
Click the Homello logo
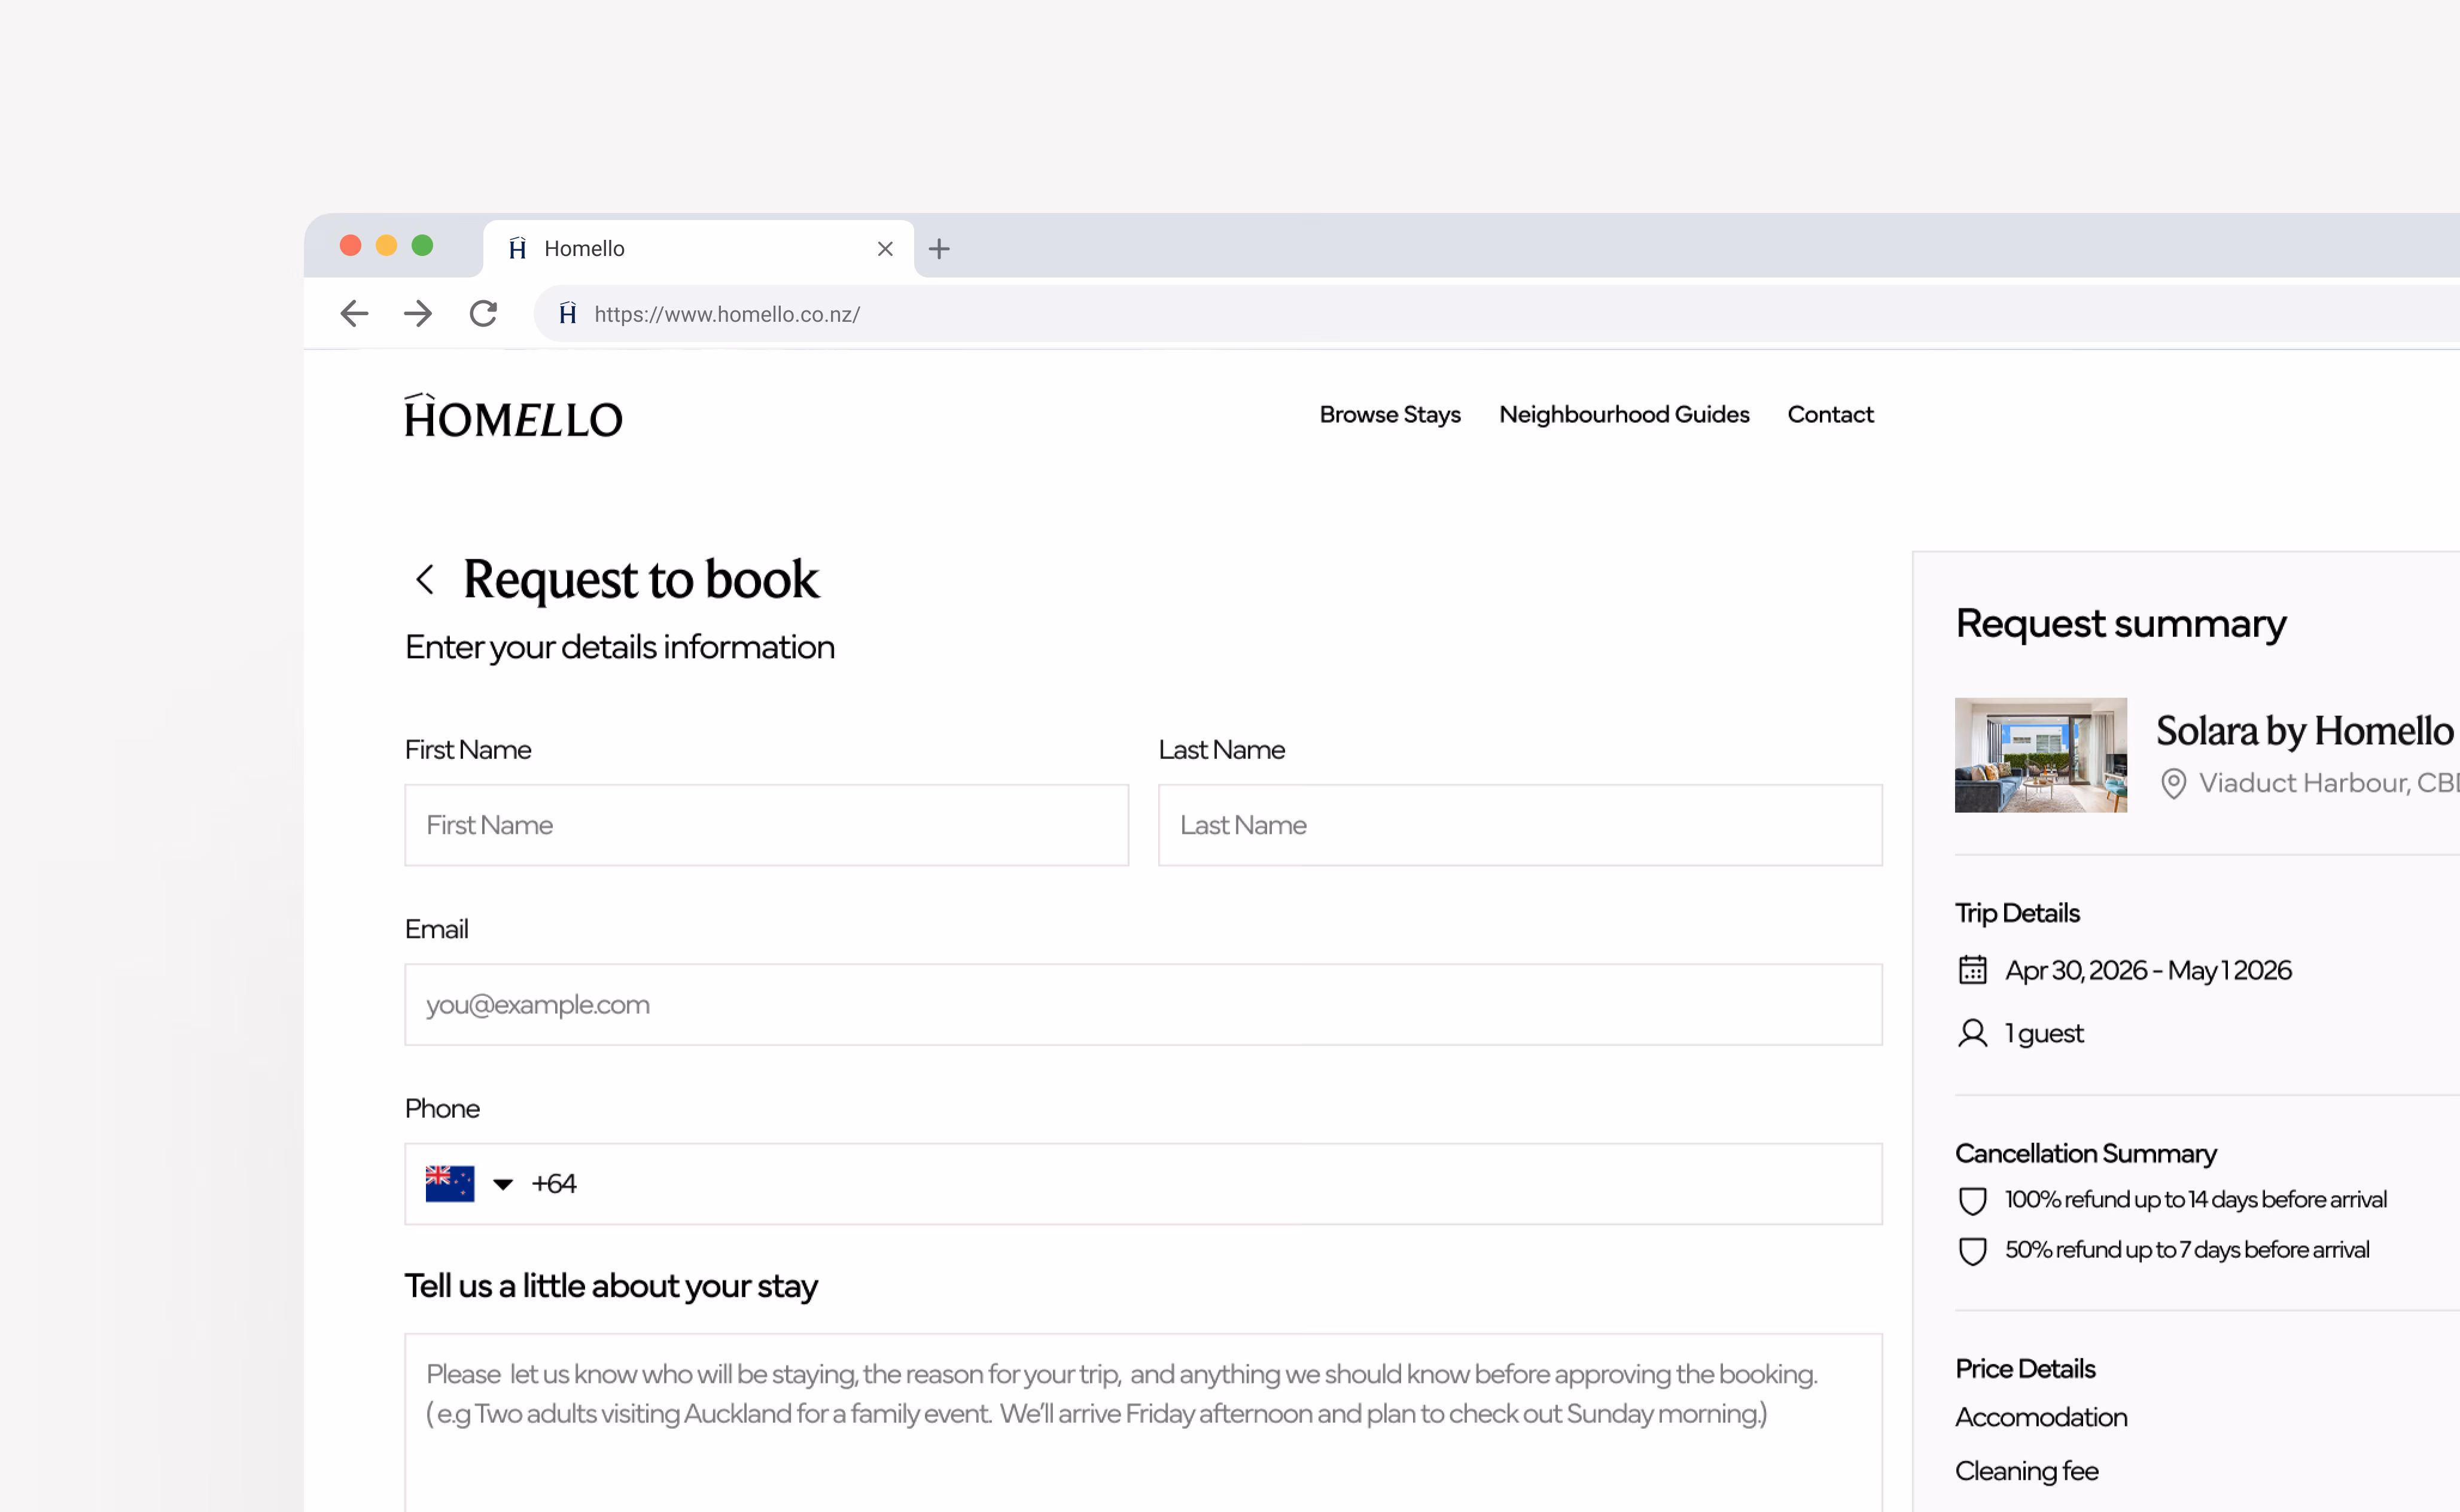(513, 416)
